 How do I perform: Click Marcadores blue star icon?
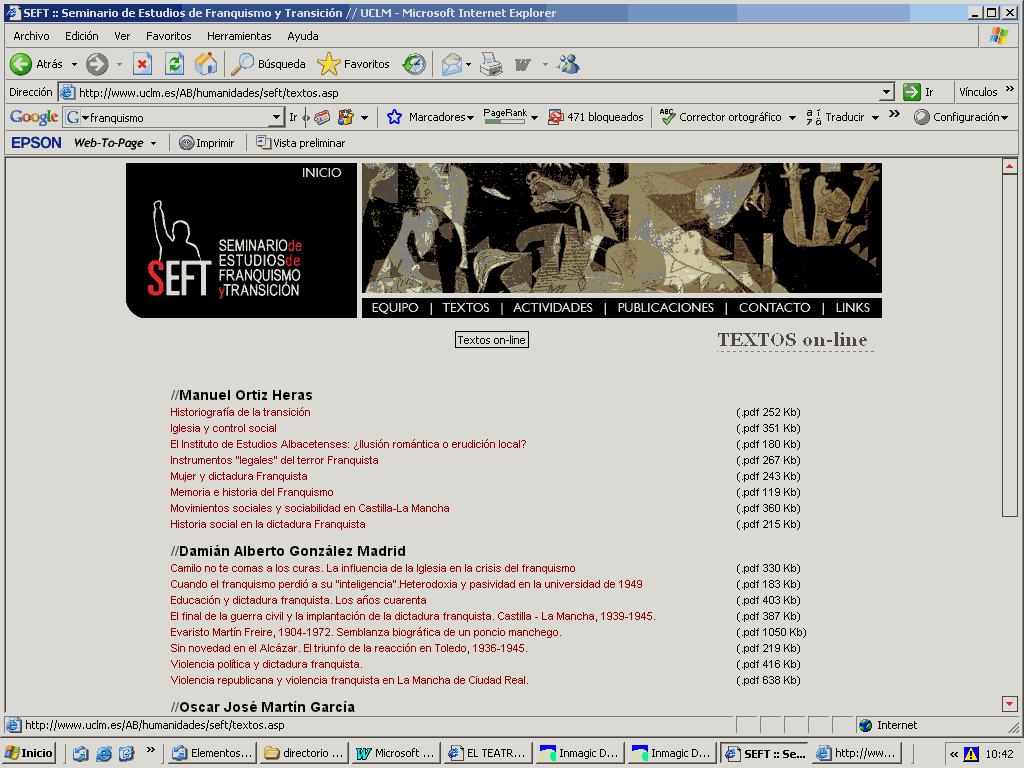[394, 117]
